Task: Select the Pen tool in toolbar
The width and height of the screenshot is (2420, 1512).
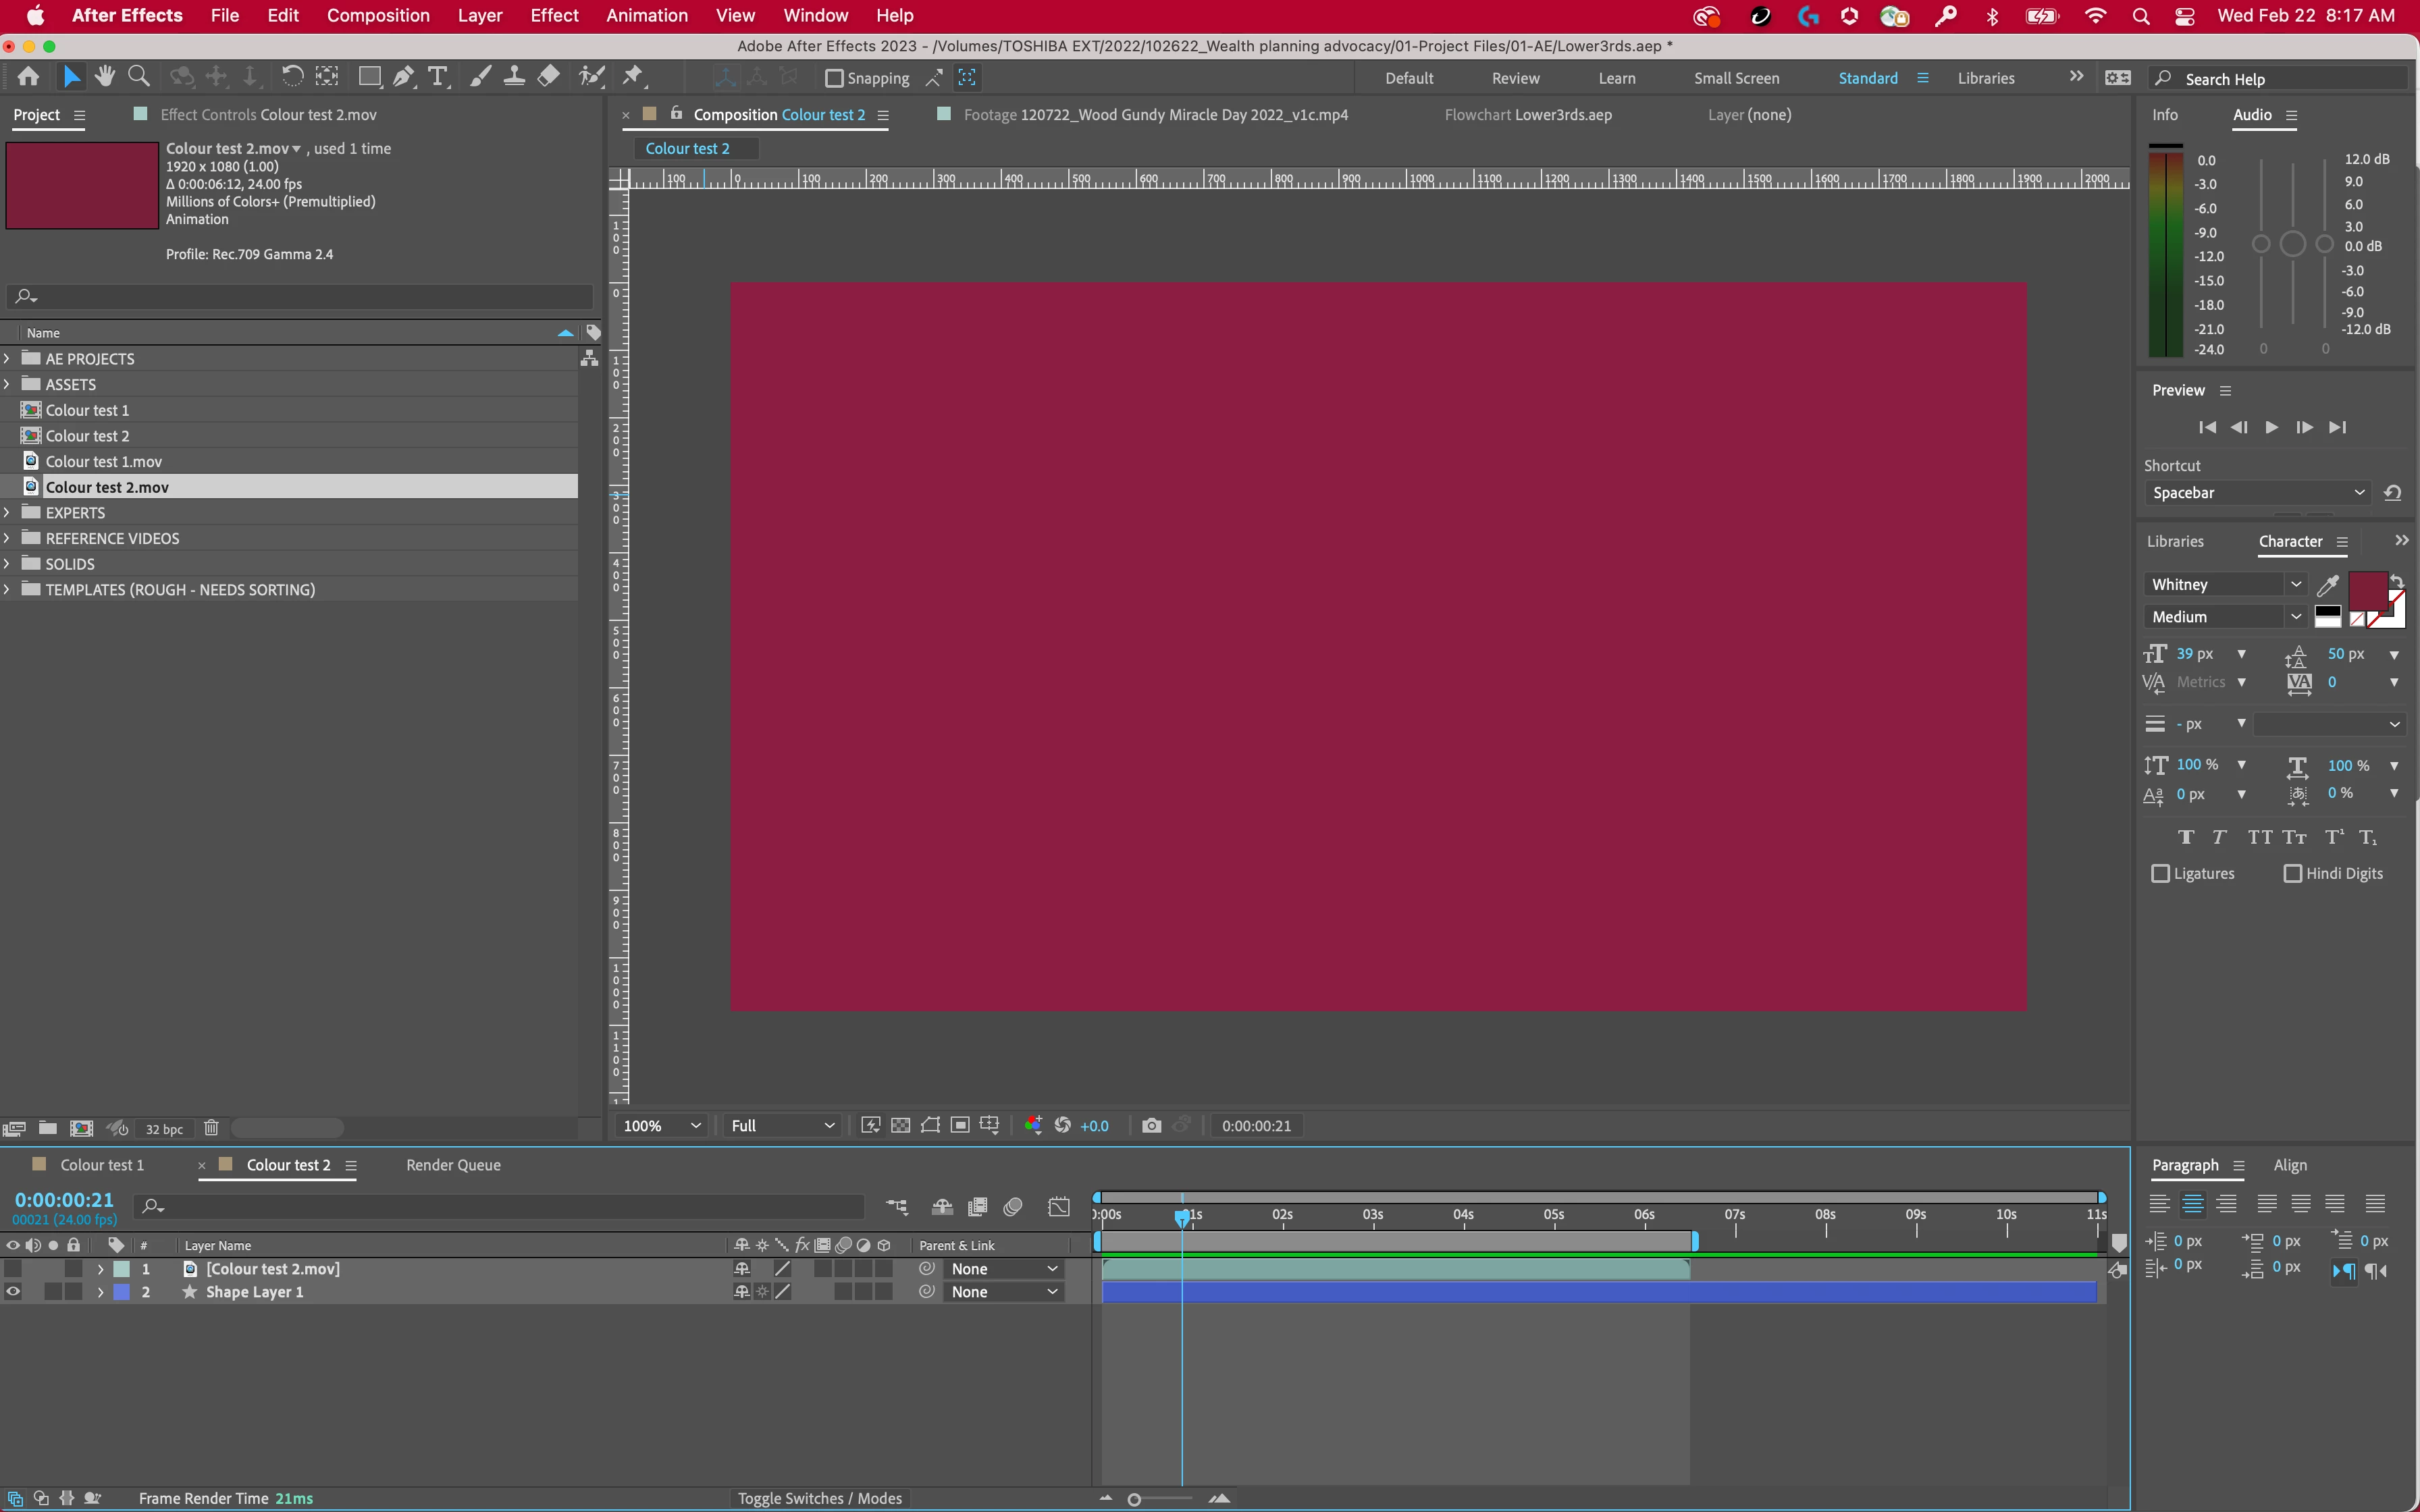Action: point(404,77)
